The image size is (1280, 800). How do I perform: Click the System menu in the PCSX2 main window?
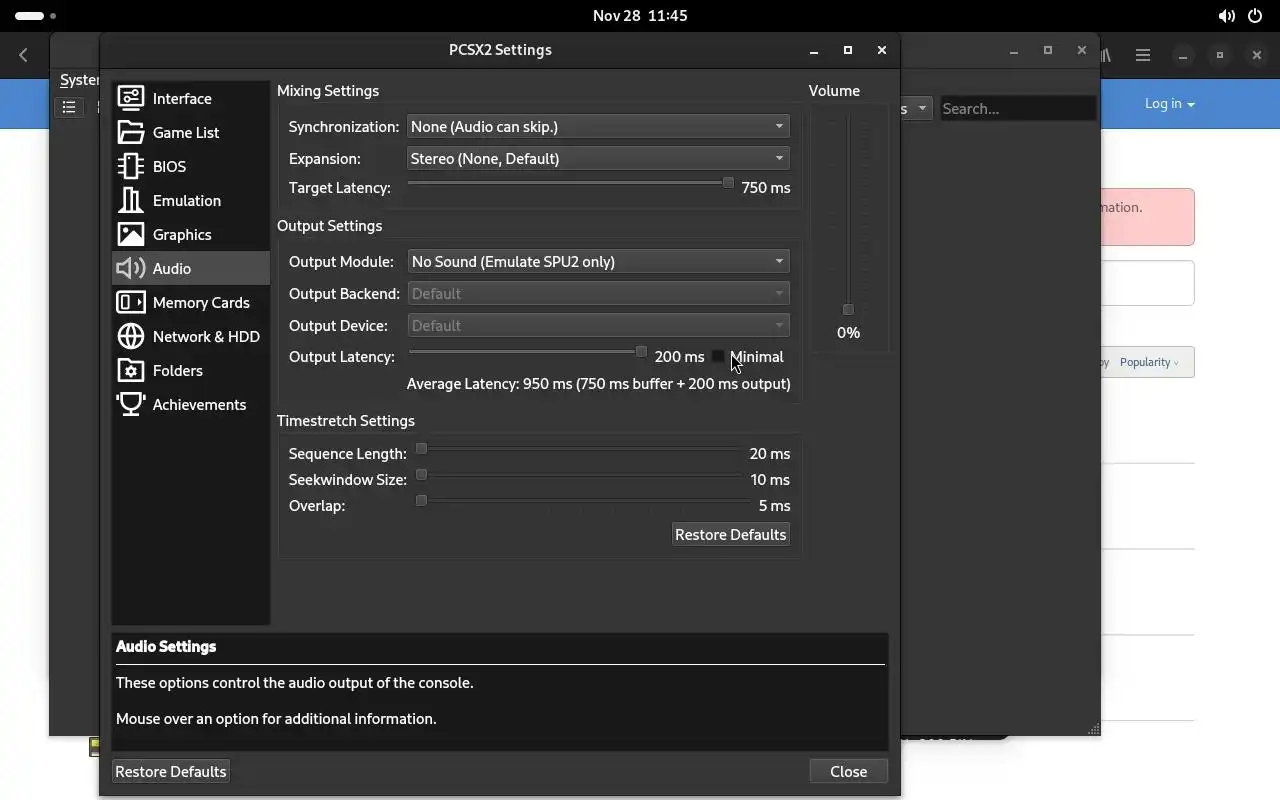[79, 80]
